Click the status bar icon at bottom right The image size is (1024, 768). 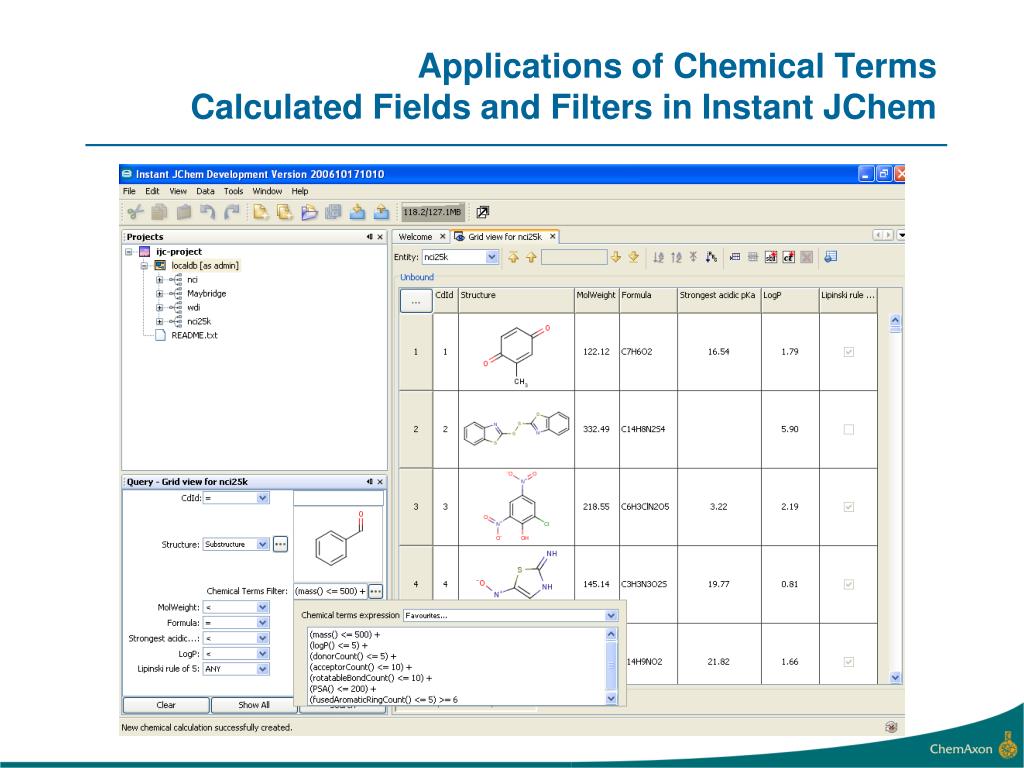tap(891, 727)
